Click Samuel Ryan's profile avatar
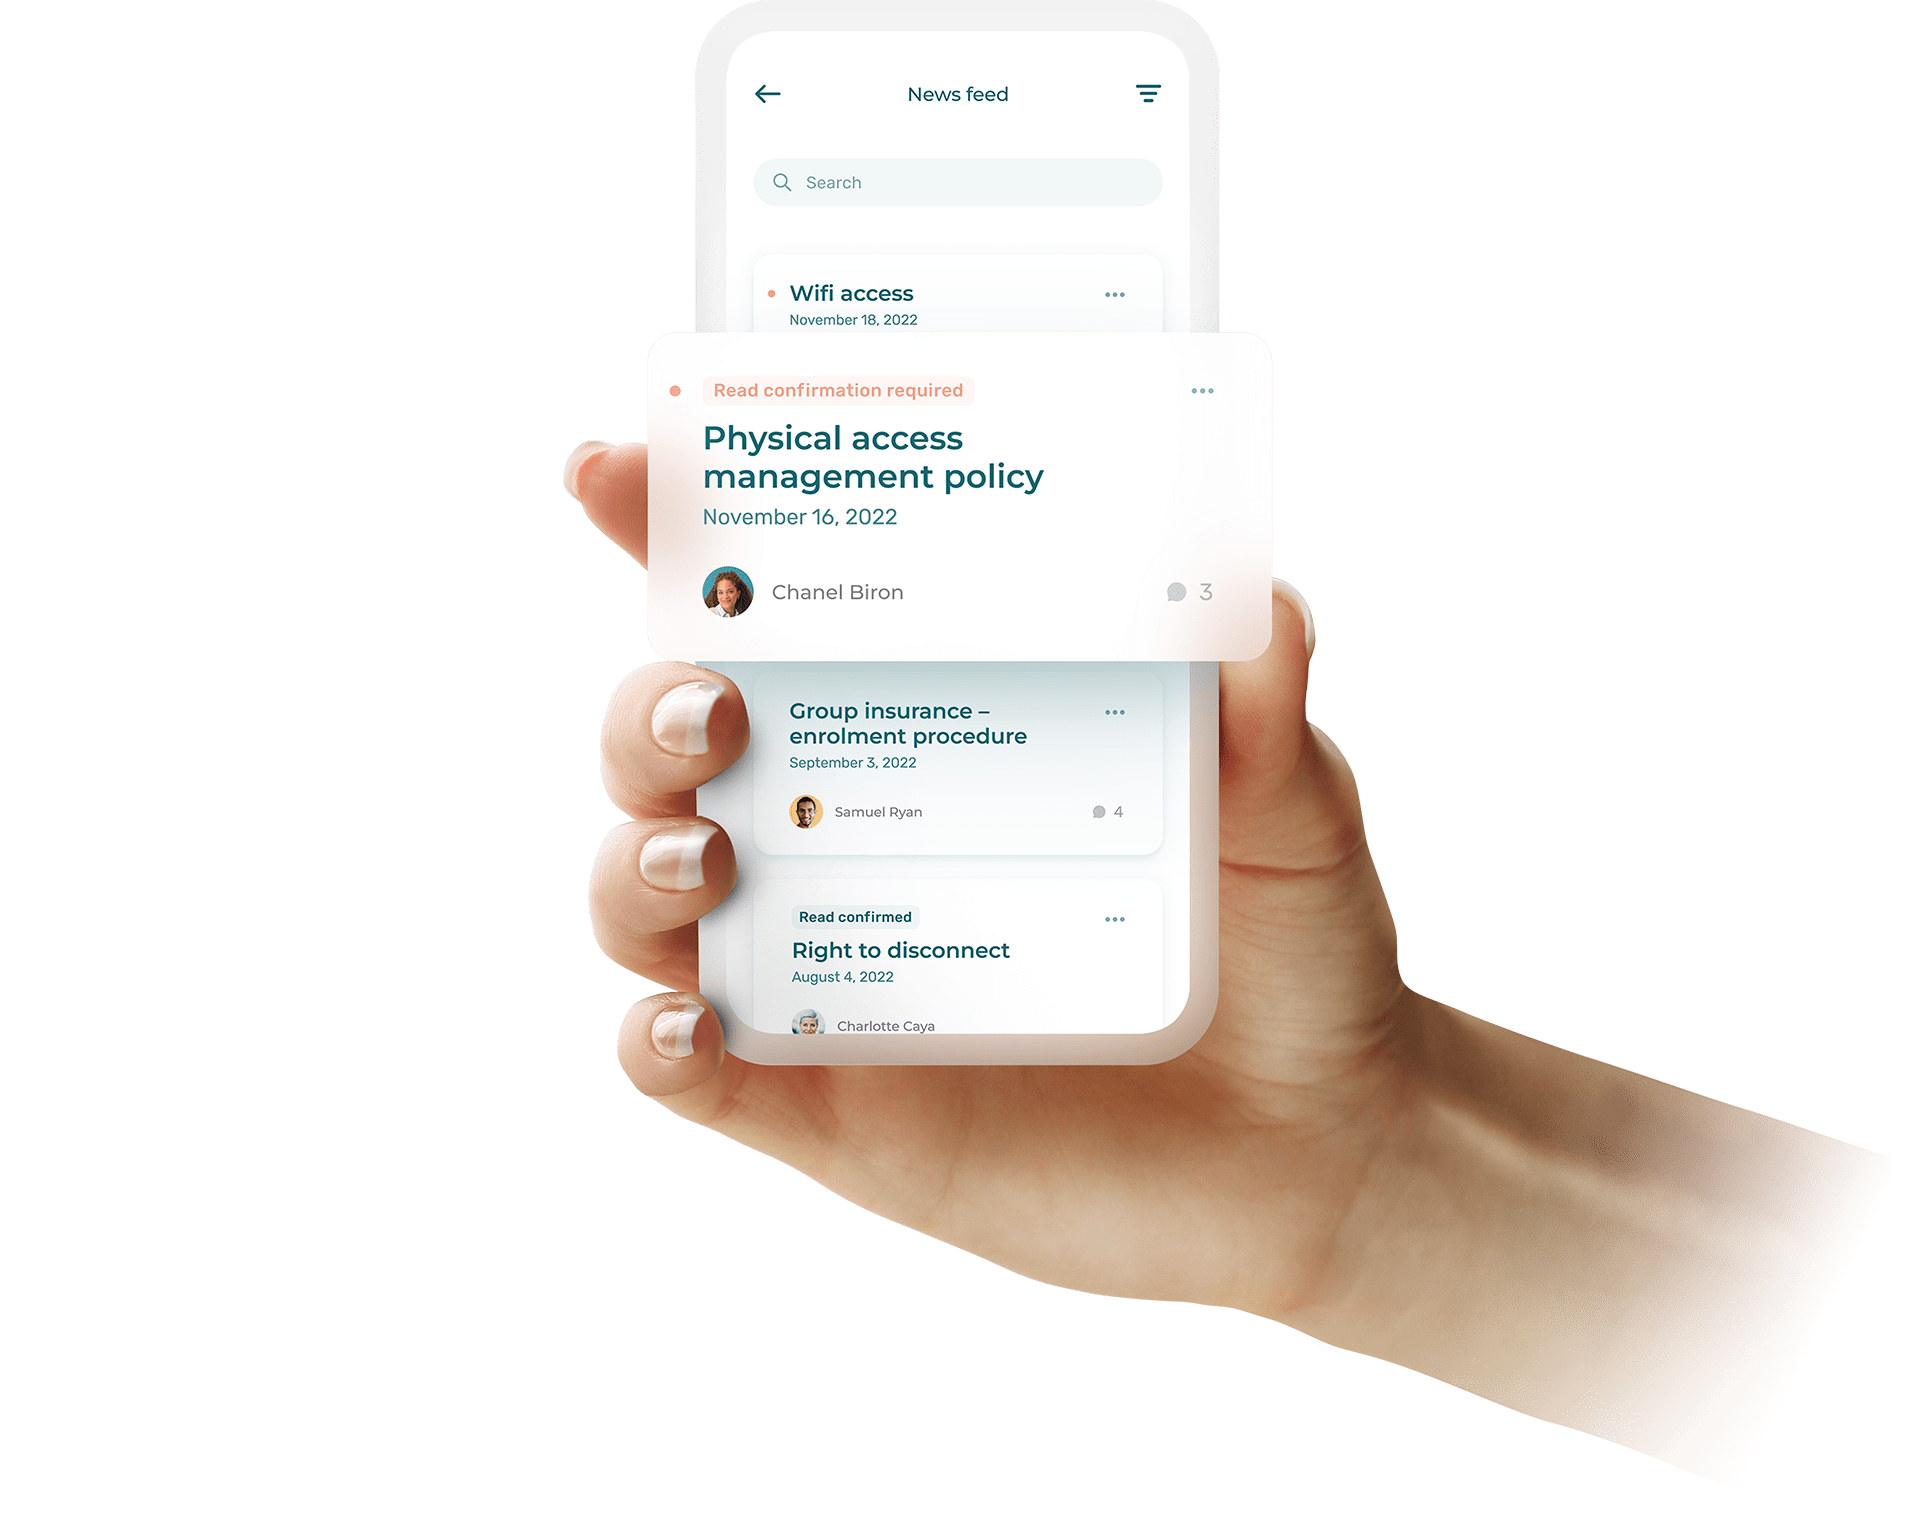This screenshot has height=1536, width=1920. click(x=804, y=810)
